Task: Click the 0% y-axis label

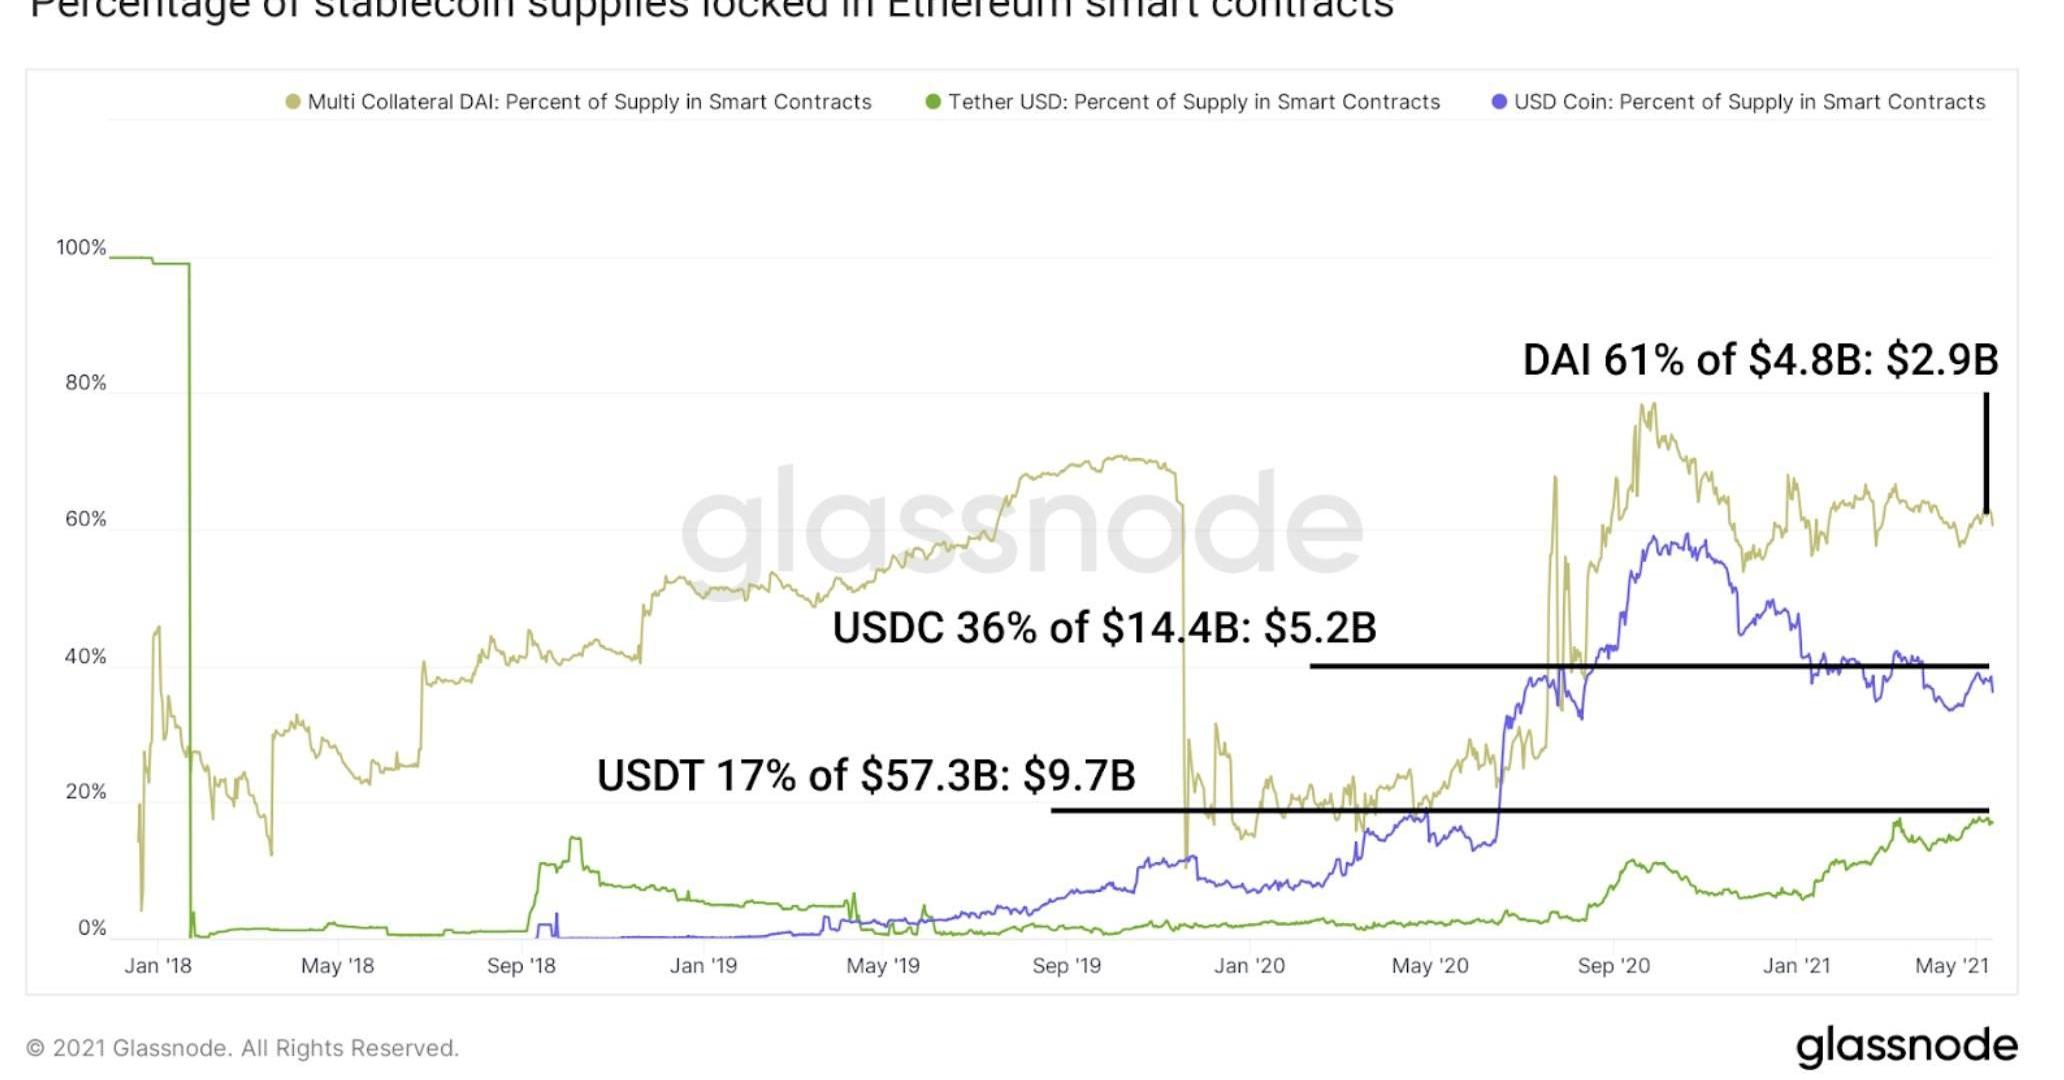Action: 91,928
